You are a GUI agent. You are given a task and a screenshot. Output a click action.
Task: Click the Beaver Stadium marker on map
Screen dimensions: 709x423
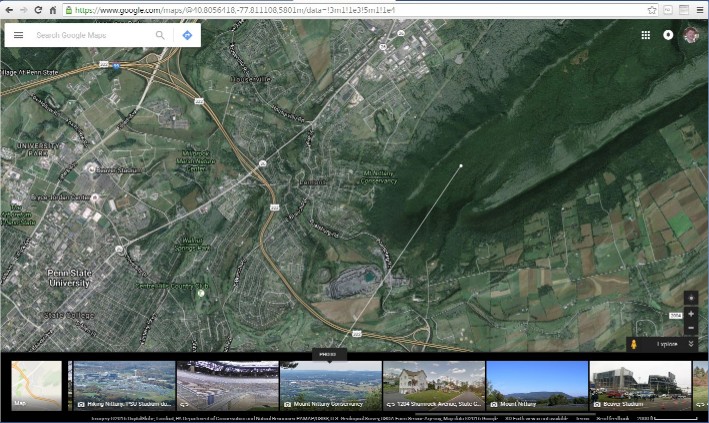(x=92, y=170)
